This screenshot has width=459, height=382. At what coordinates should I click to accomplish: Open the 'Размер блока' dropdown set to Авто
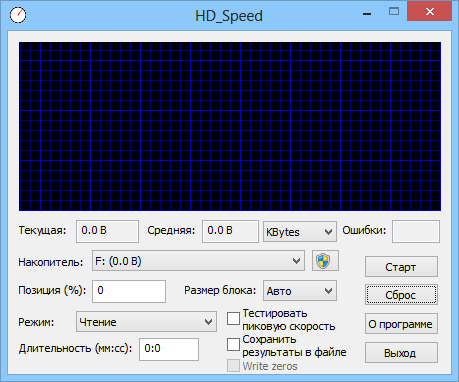pos(300,291)
